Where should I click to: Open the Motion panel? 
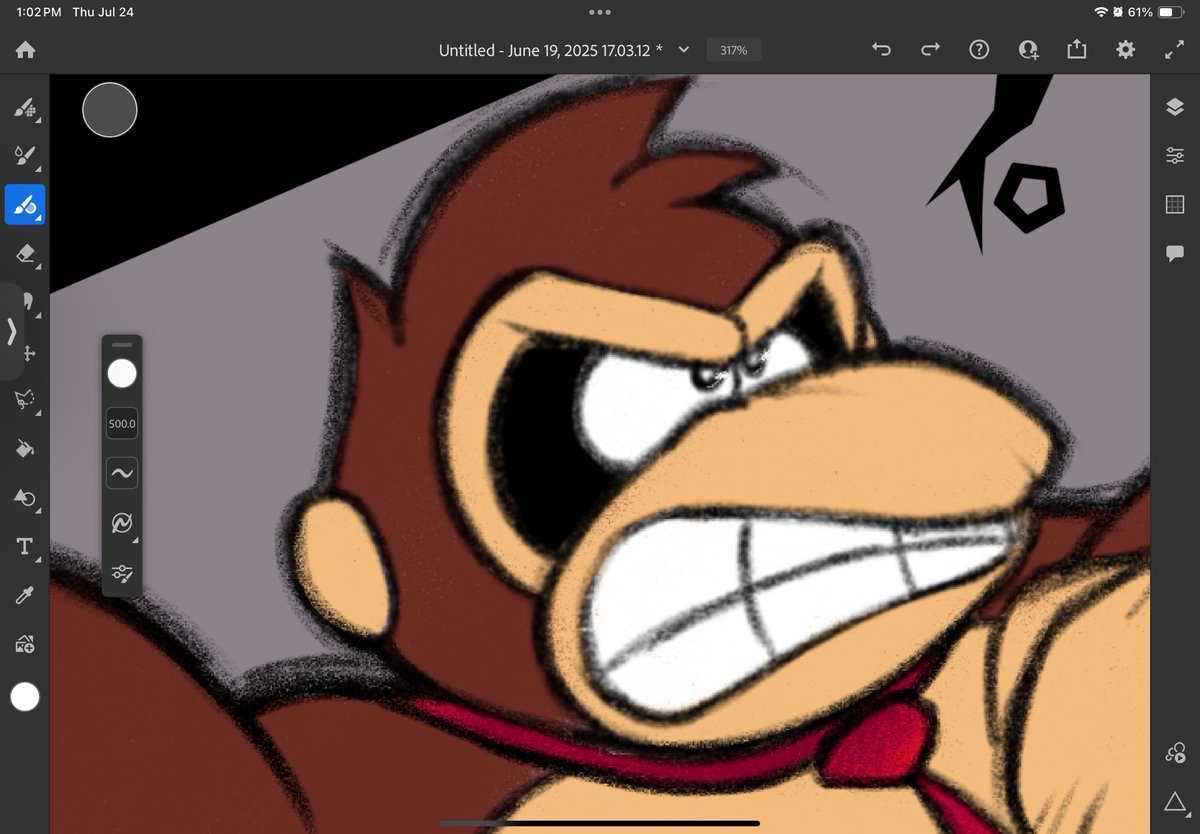point(1175,753)
